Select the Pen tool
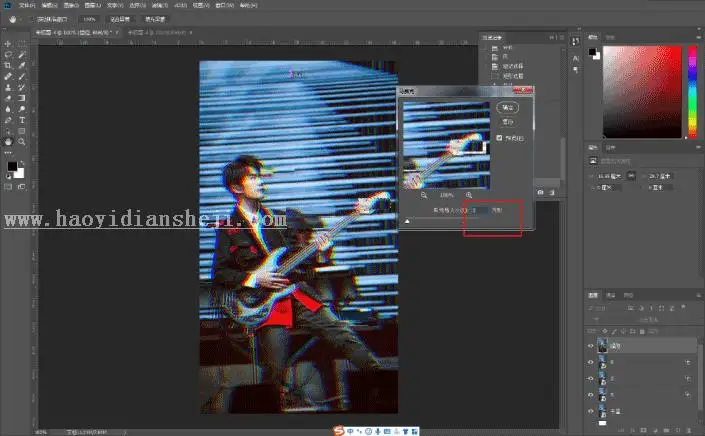The width and height of the screenshot is (705, 436). [x=8, y=120]
